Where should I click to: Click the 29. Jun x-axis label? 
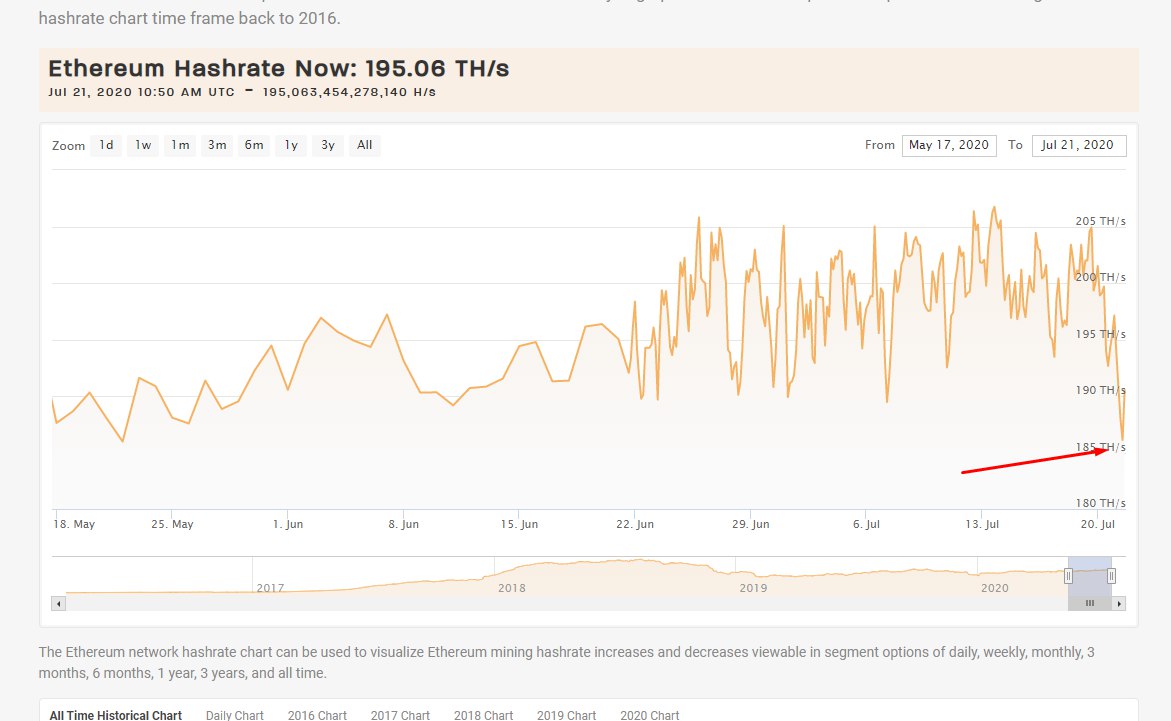pyautogui.click(x=751, y=524)
